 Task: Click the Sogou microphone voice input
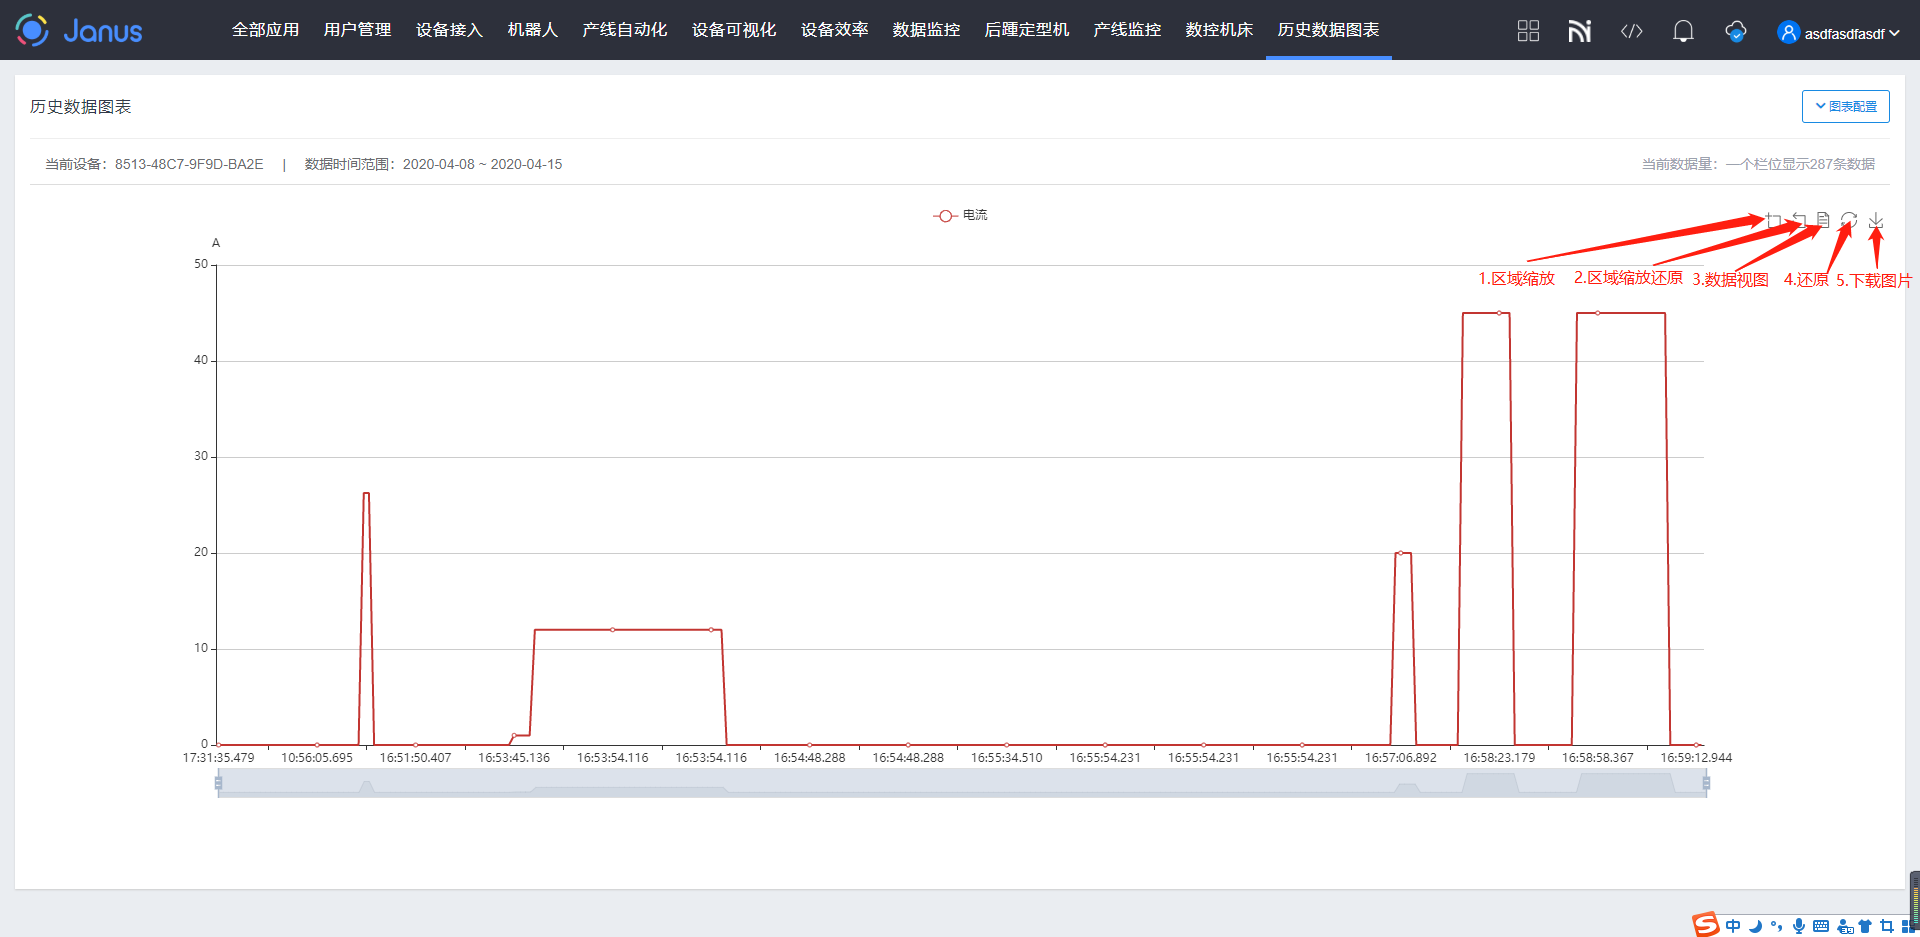[x=1799, y=926]
